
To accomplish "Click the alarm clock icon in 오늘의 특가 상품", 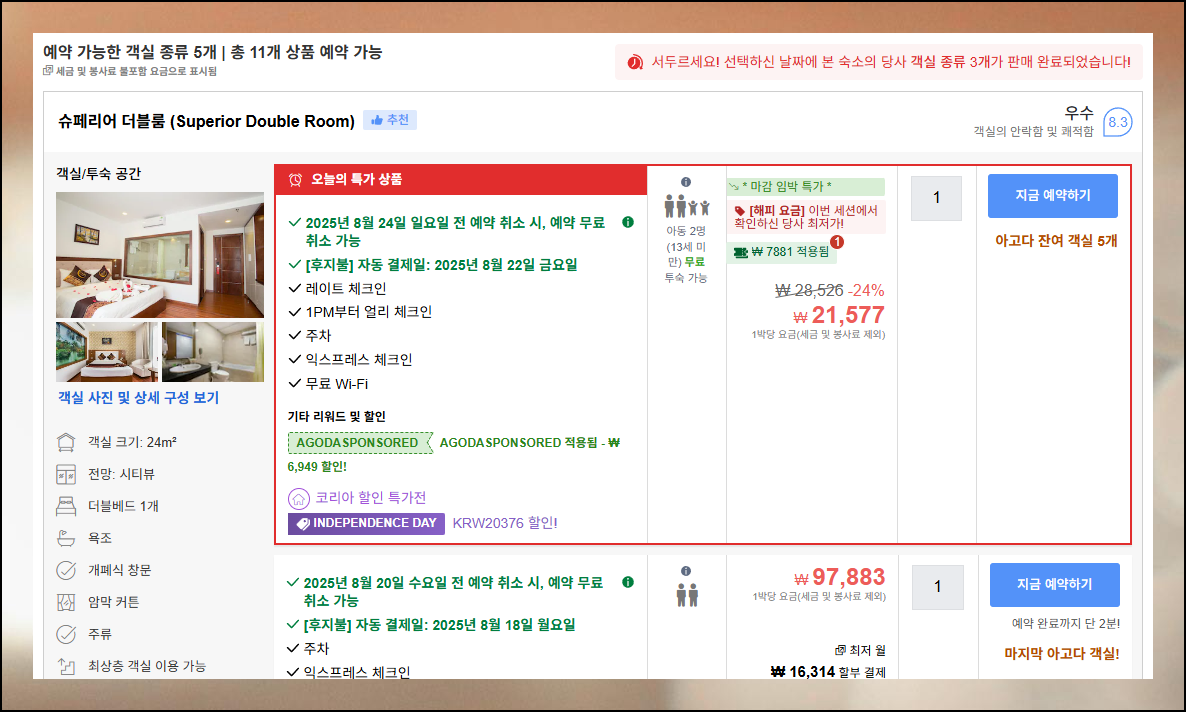I will coord(296,179).
